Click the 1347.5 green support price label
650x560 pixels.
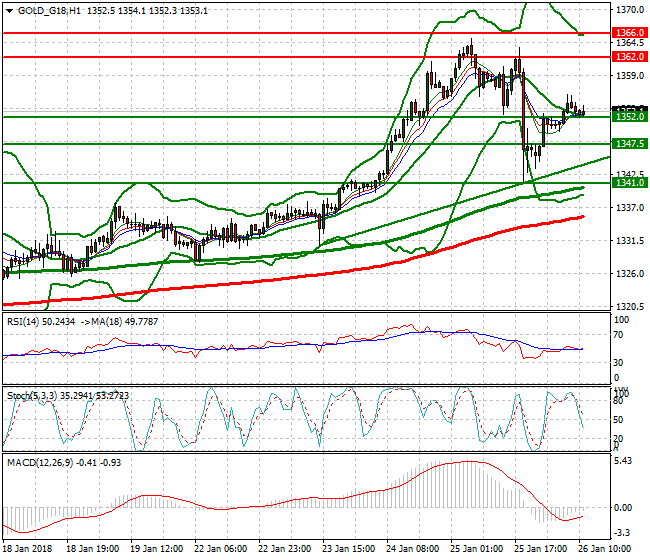click(629, 144)
